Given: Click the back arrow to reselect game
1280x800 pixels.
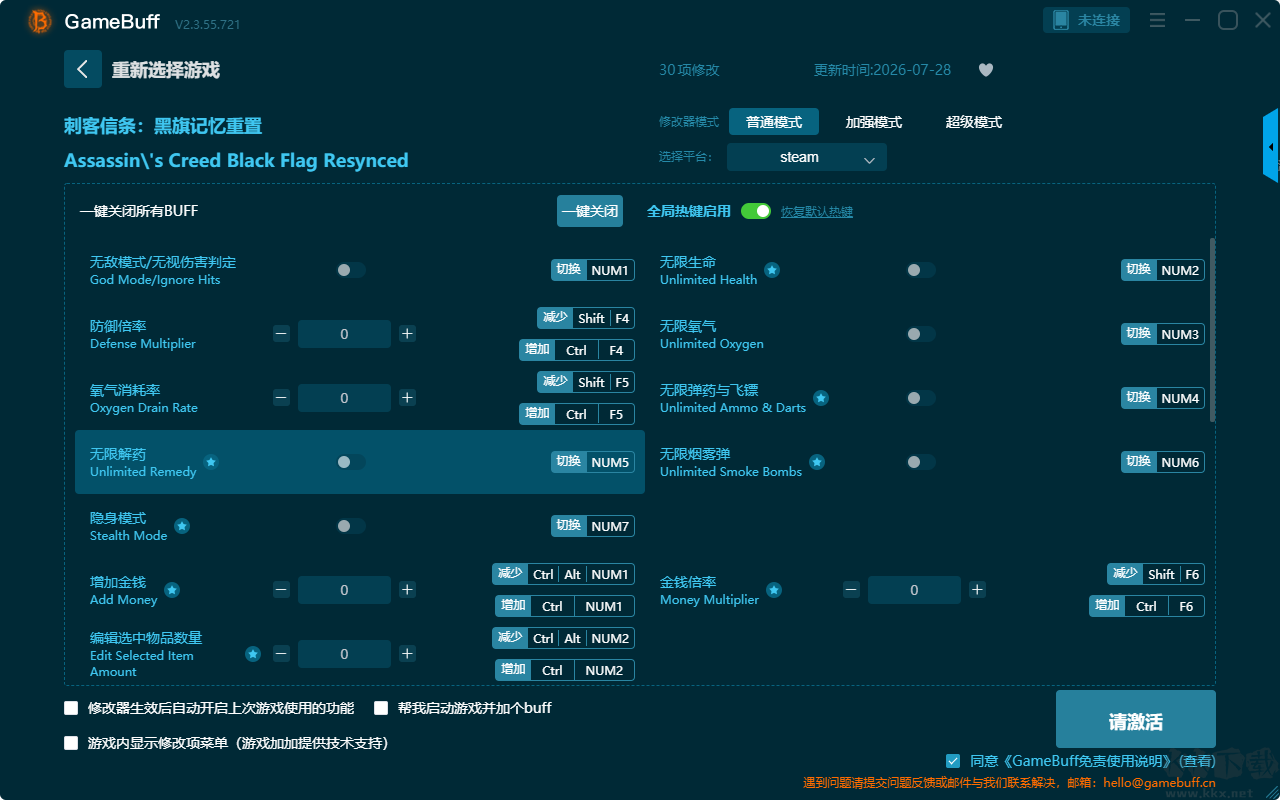Looking at the screenshot, I should [83, 69].
